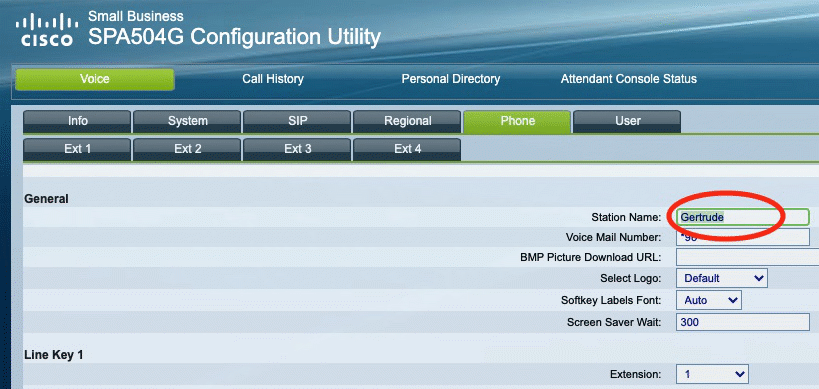Viewport: 819px width, 389px height.
Task: Open the Regional sub-tab
Action: click(x=407, y=121)
